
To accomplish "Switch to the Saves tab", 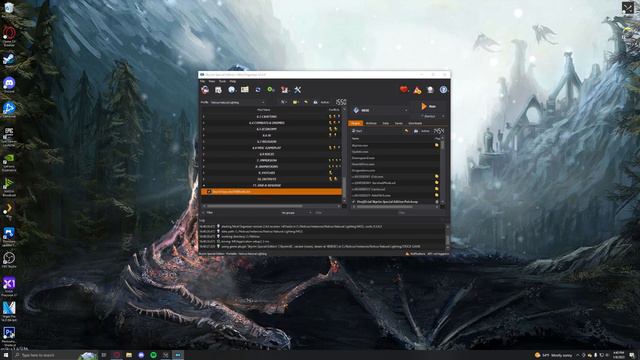I will 398,123.
